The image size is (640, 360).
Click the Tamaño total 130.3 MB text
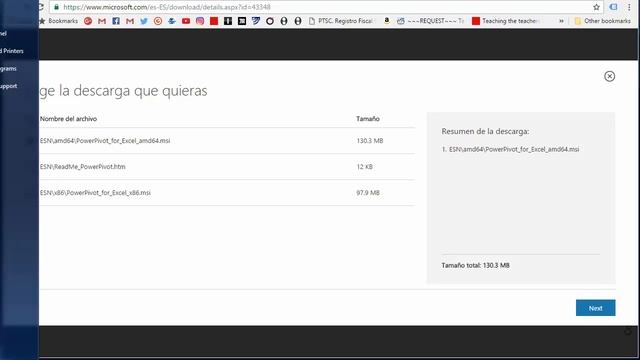point(475,265)
